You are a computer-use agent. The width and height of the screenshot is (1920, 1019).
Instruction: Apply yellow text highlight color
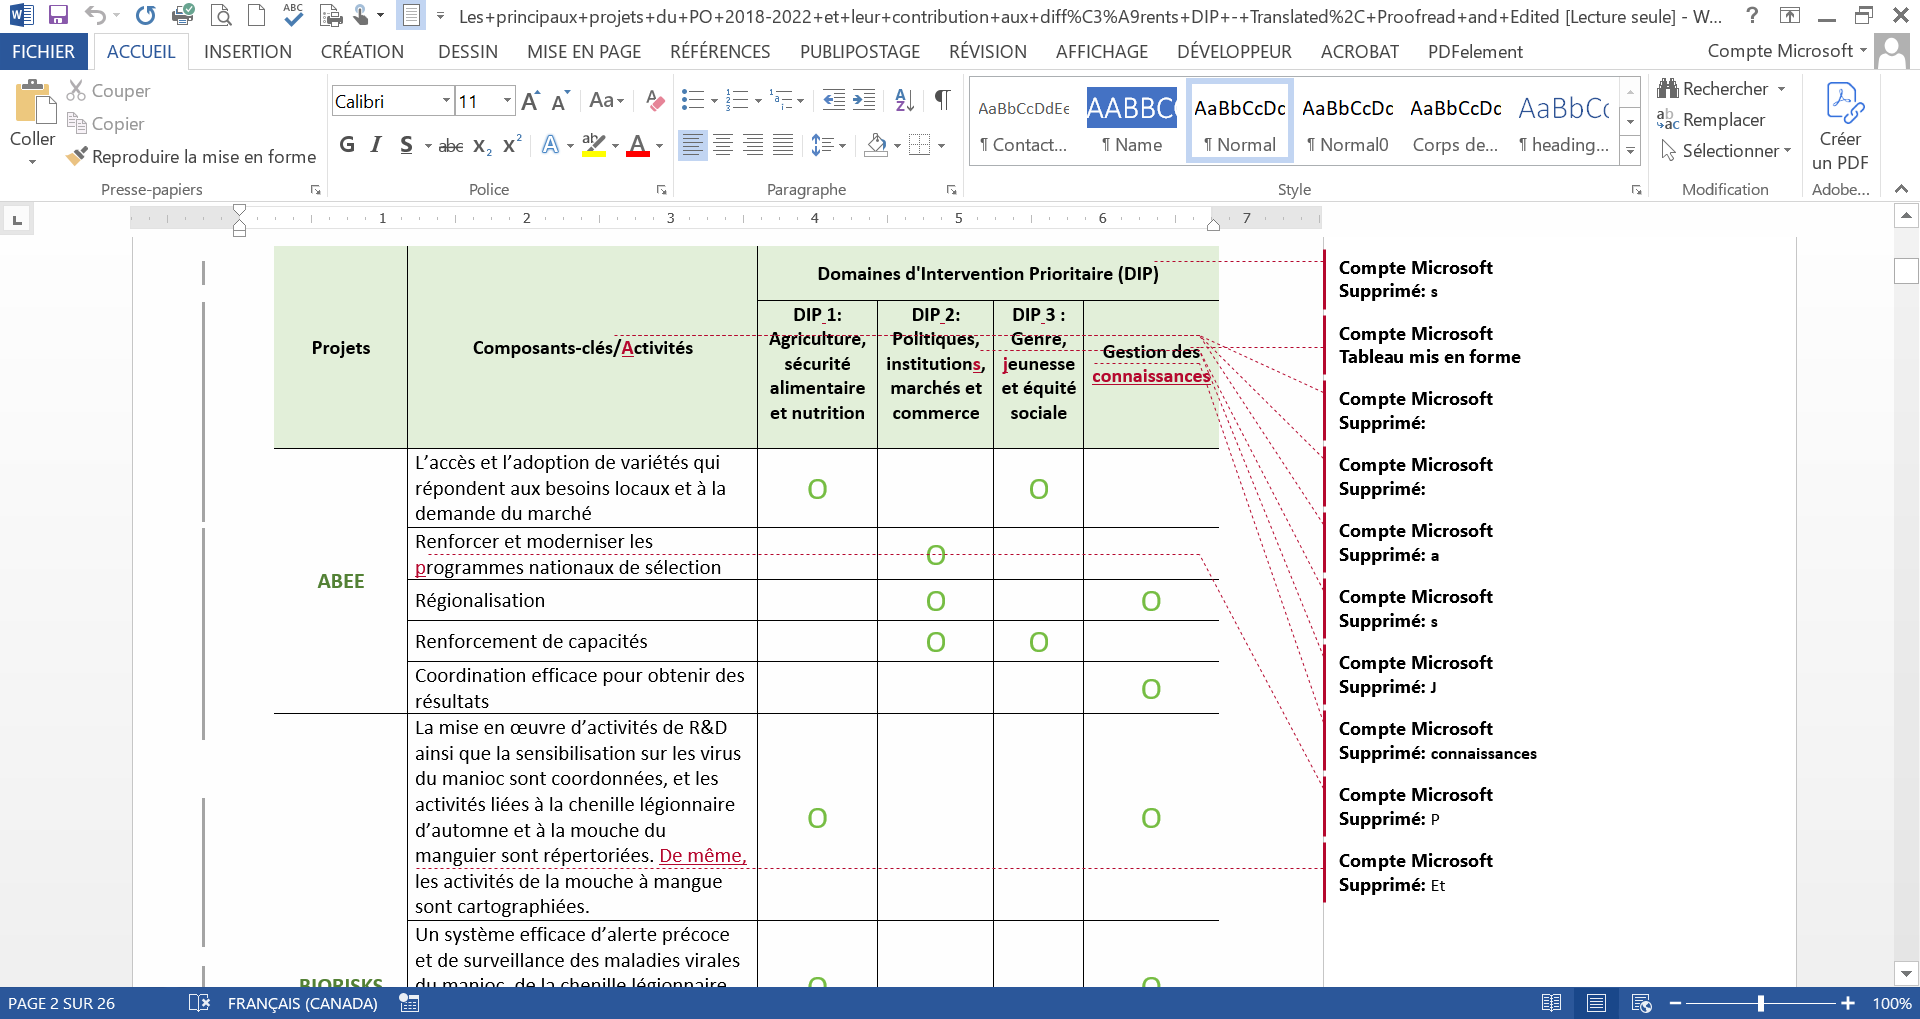point(594,145)
